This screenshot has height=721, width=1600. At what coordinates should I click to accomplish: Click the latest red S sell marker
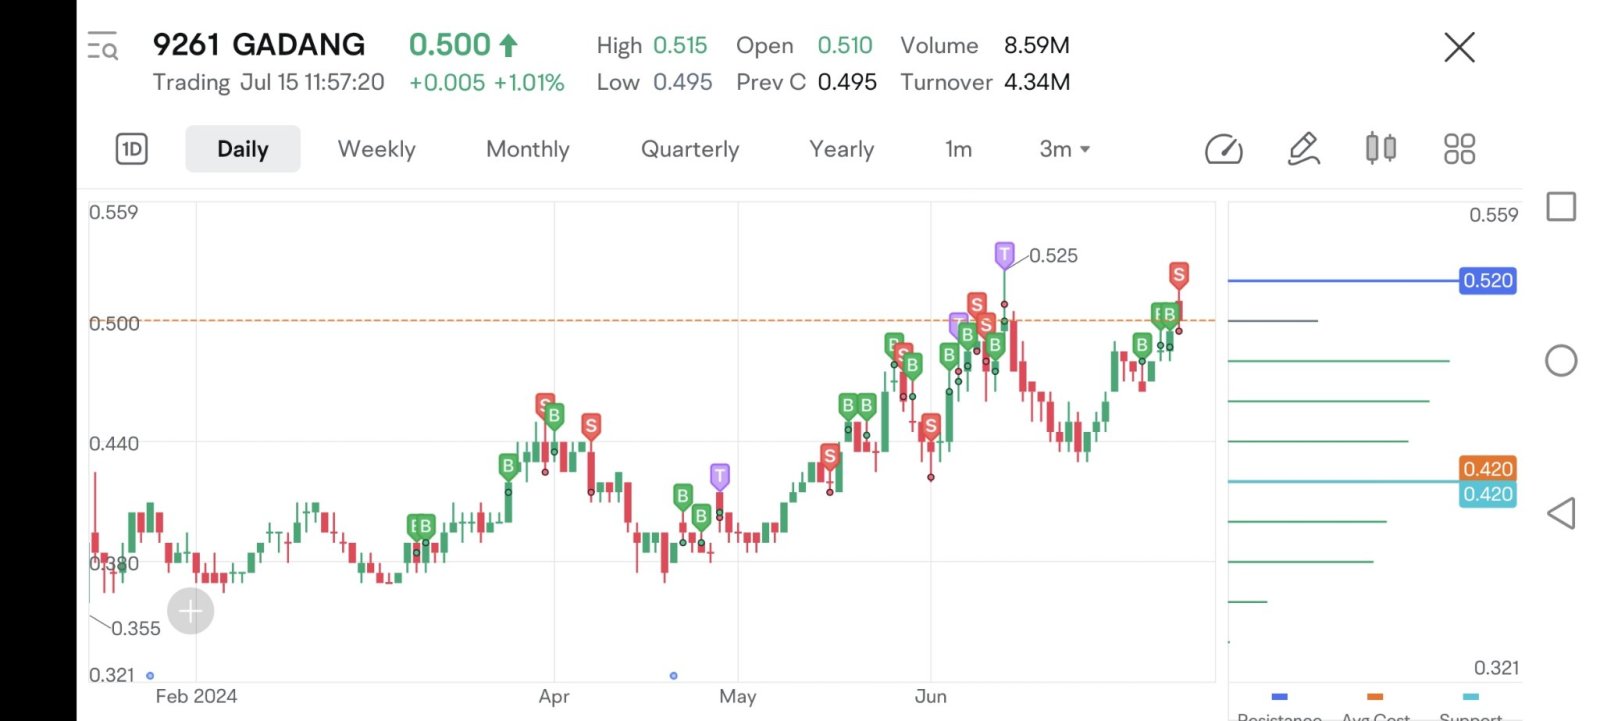1179,275
